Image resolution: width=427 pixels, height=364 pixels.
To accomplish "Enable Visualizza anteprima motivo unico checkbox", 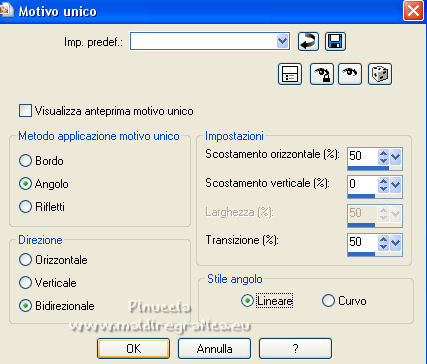I will pyautogui.click(x=25, y=111).
